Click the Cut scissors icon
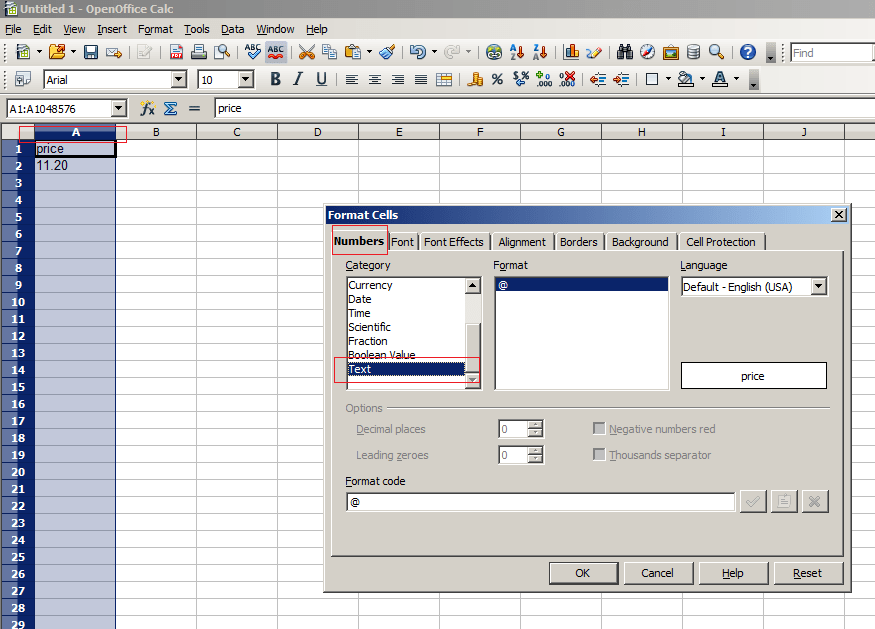This screenshot has height=629, width=875. 306,52
